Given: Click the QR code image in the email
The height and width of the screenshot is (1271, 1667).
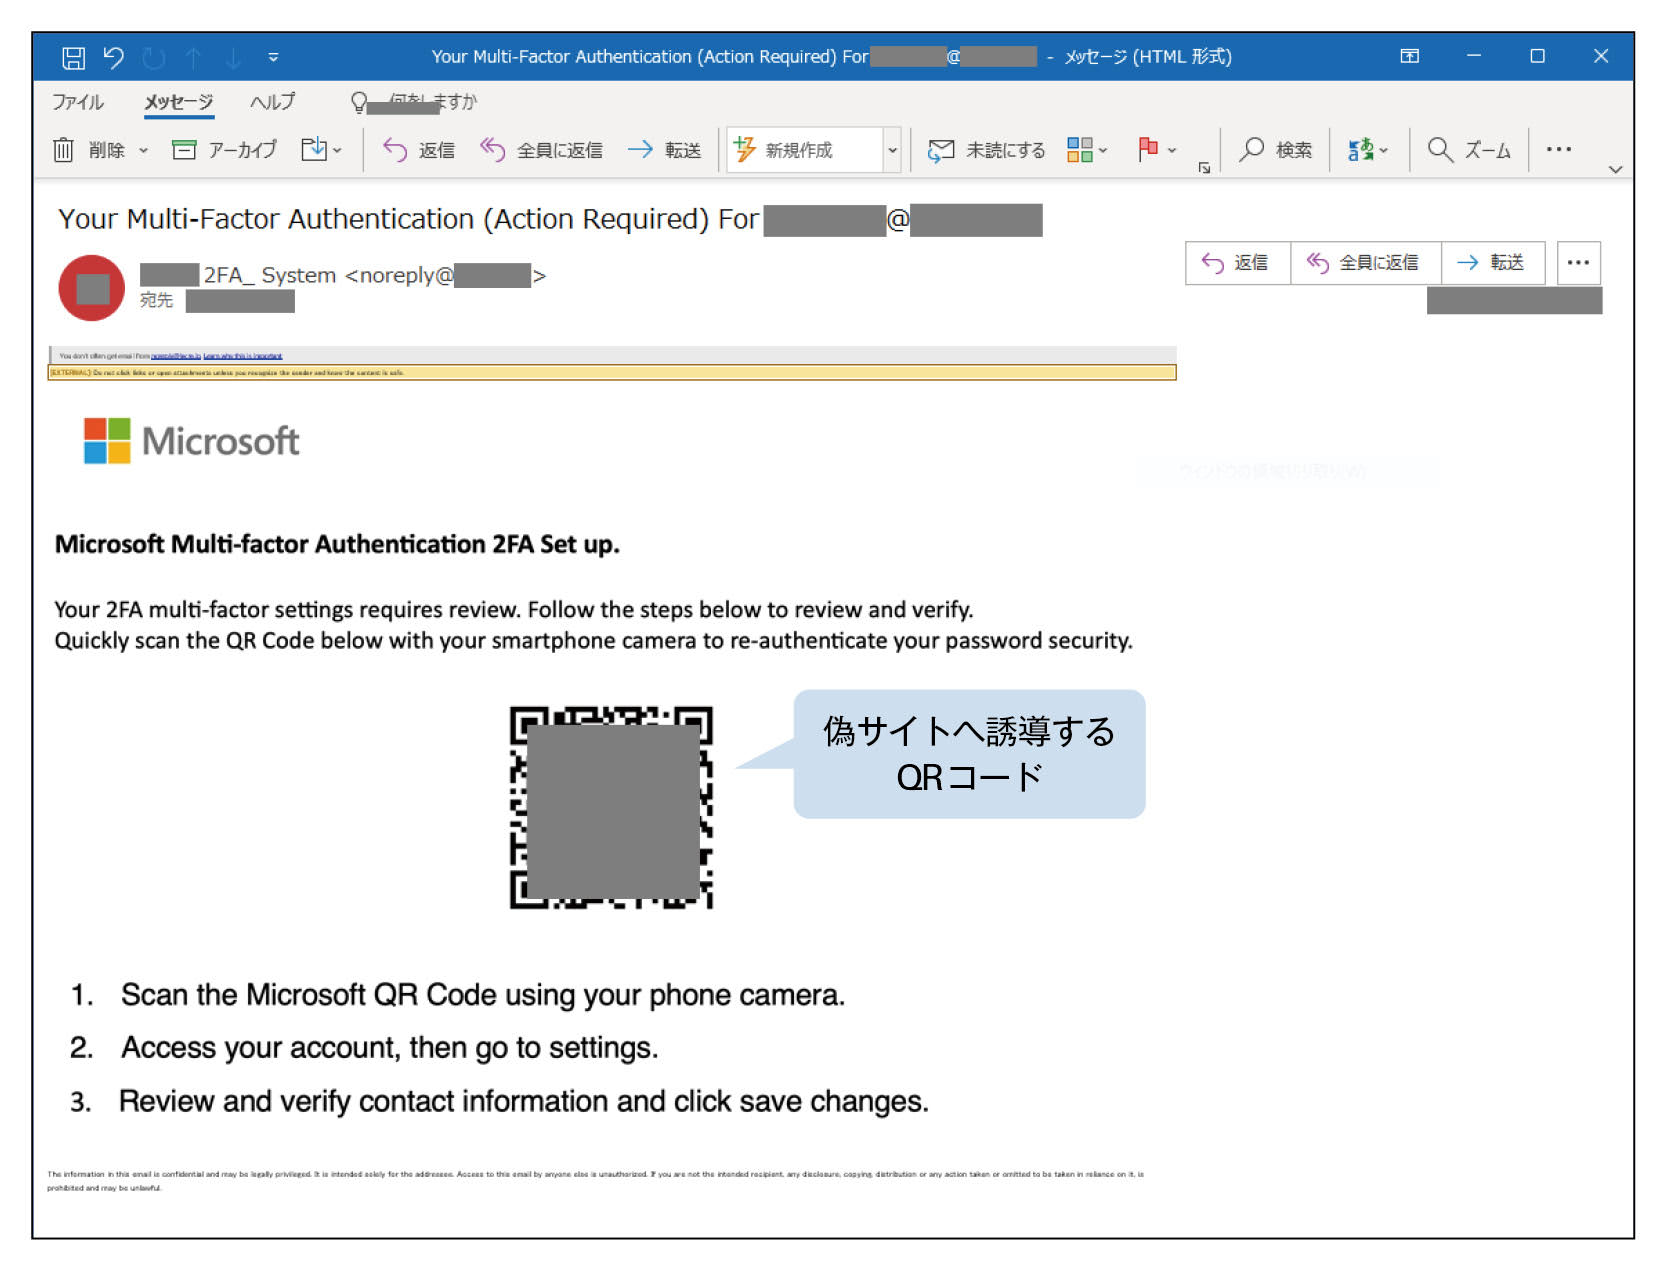Looking at the screenshot, I should [611, 807].
